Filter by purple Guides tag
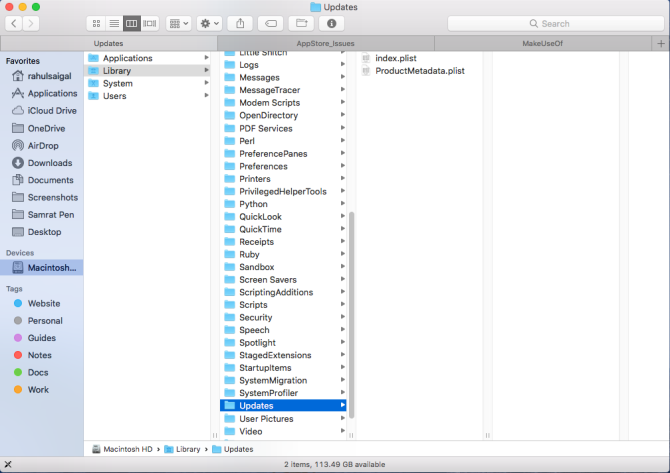Image resolution: width=670 pixels, height=473 pixels. 35,338
